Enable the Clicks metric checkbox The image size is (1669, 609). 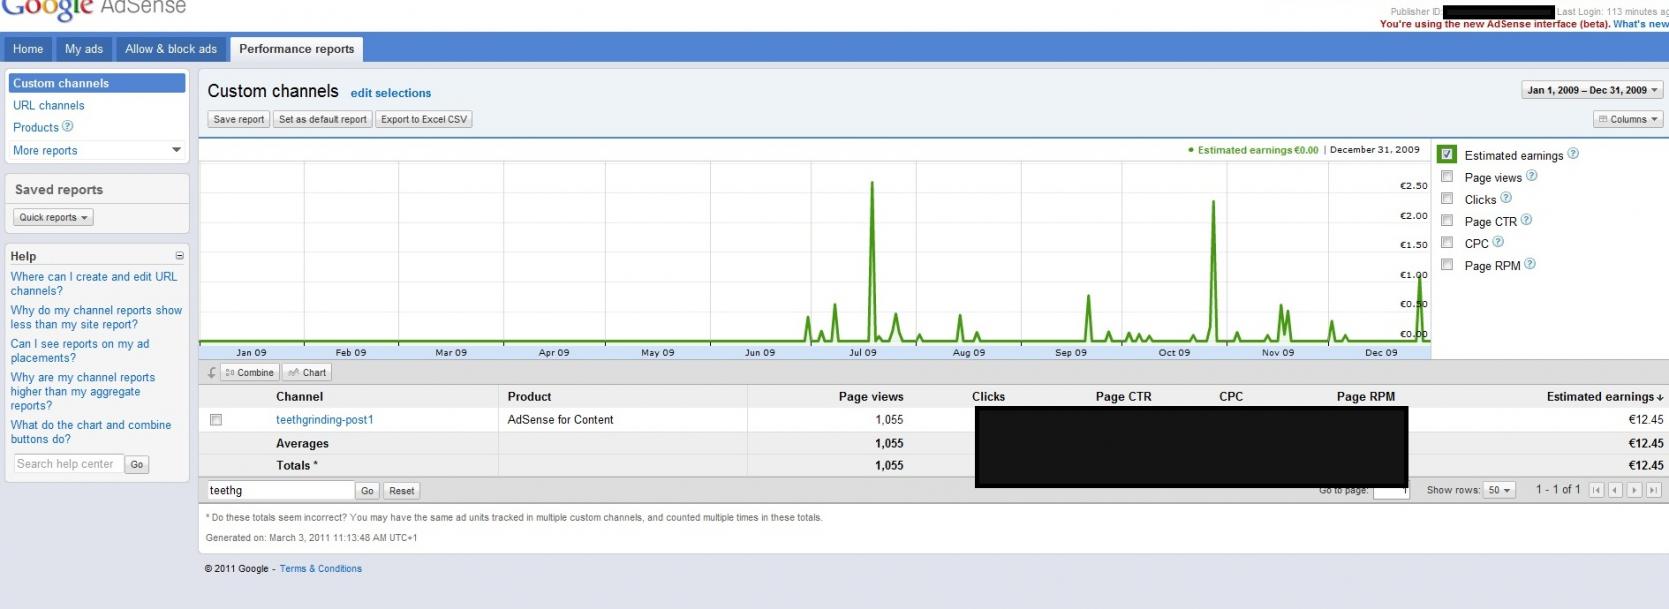pos(1446,198)
